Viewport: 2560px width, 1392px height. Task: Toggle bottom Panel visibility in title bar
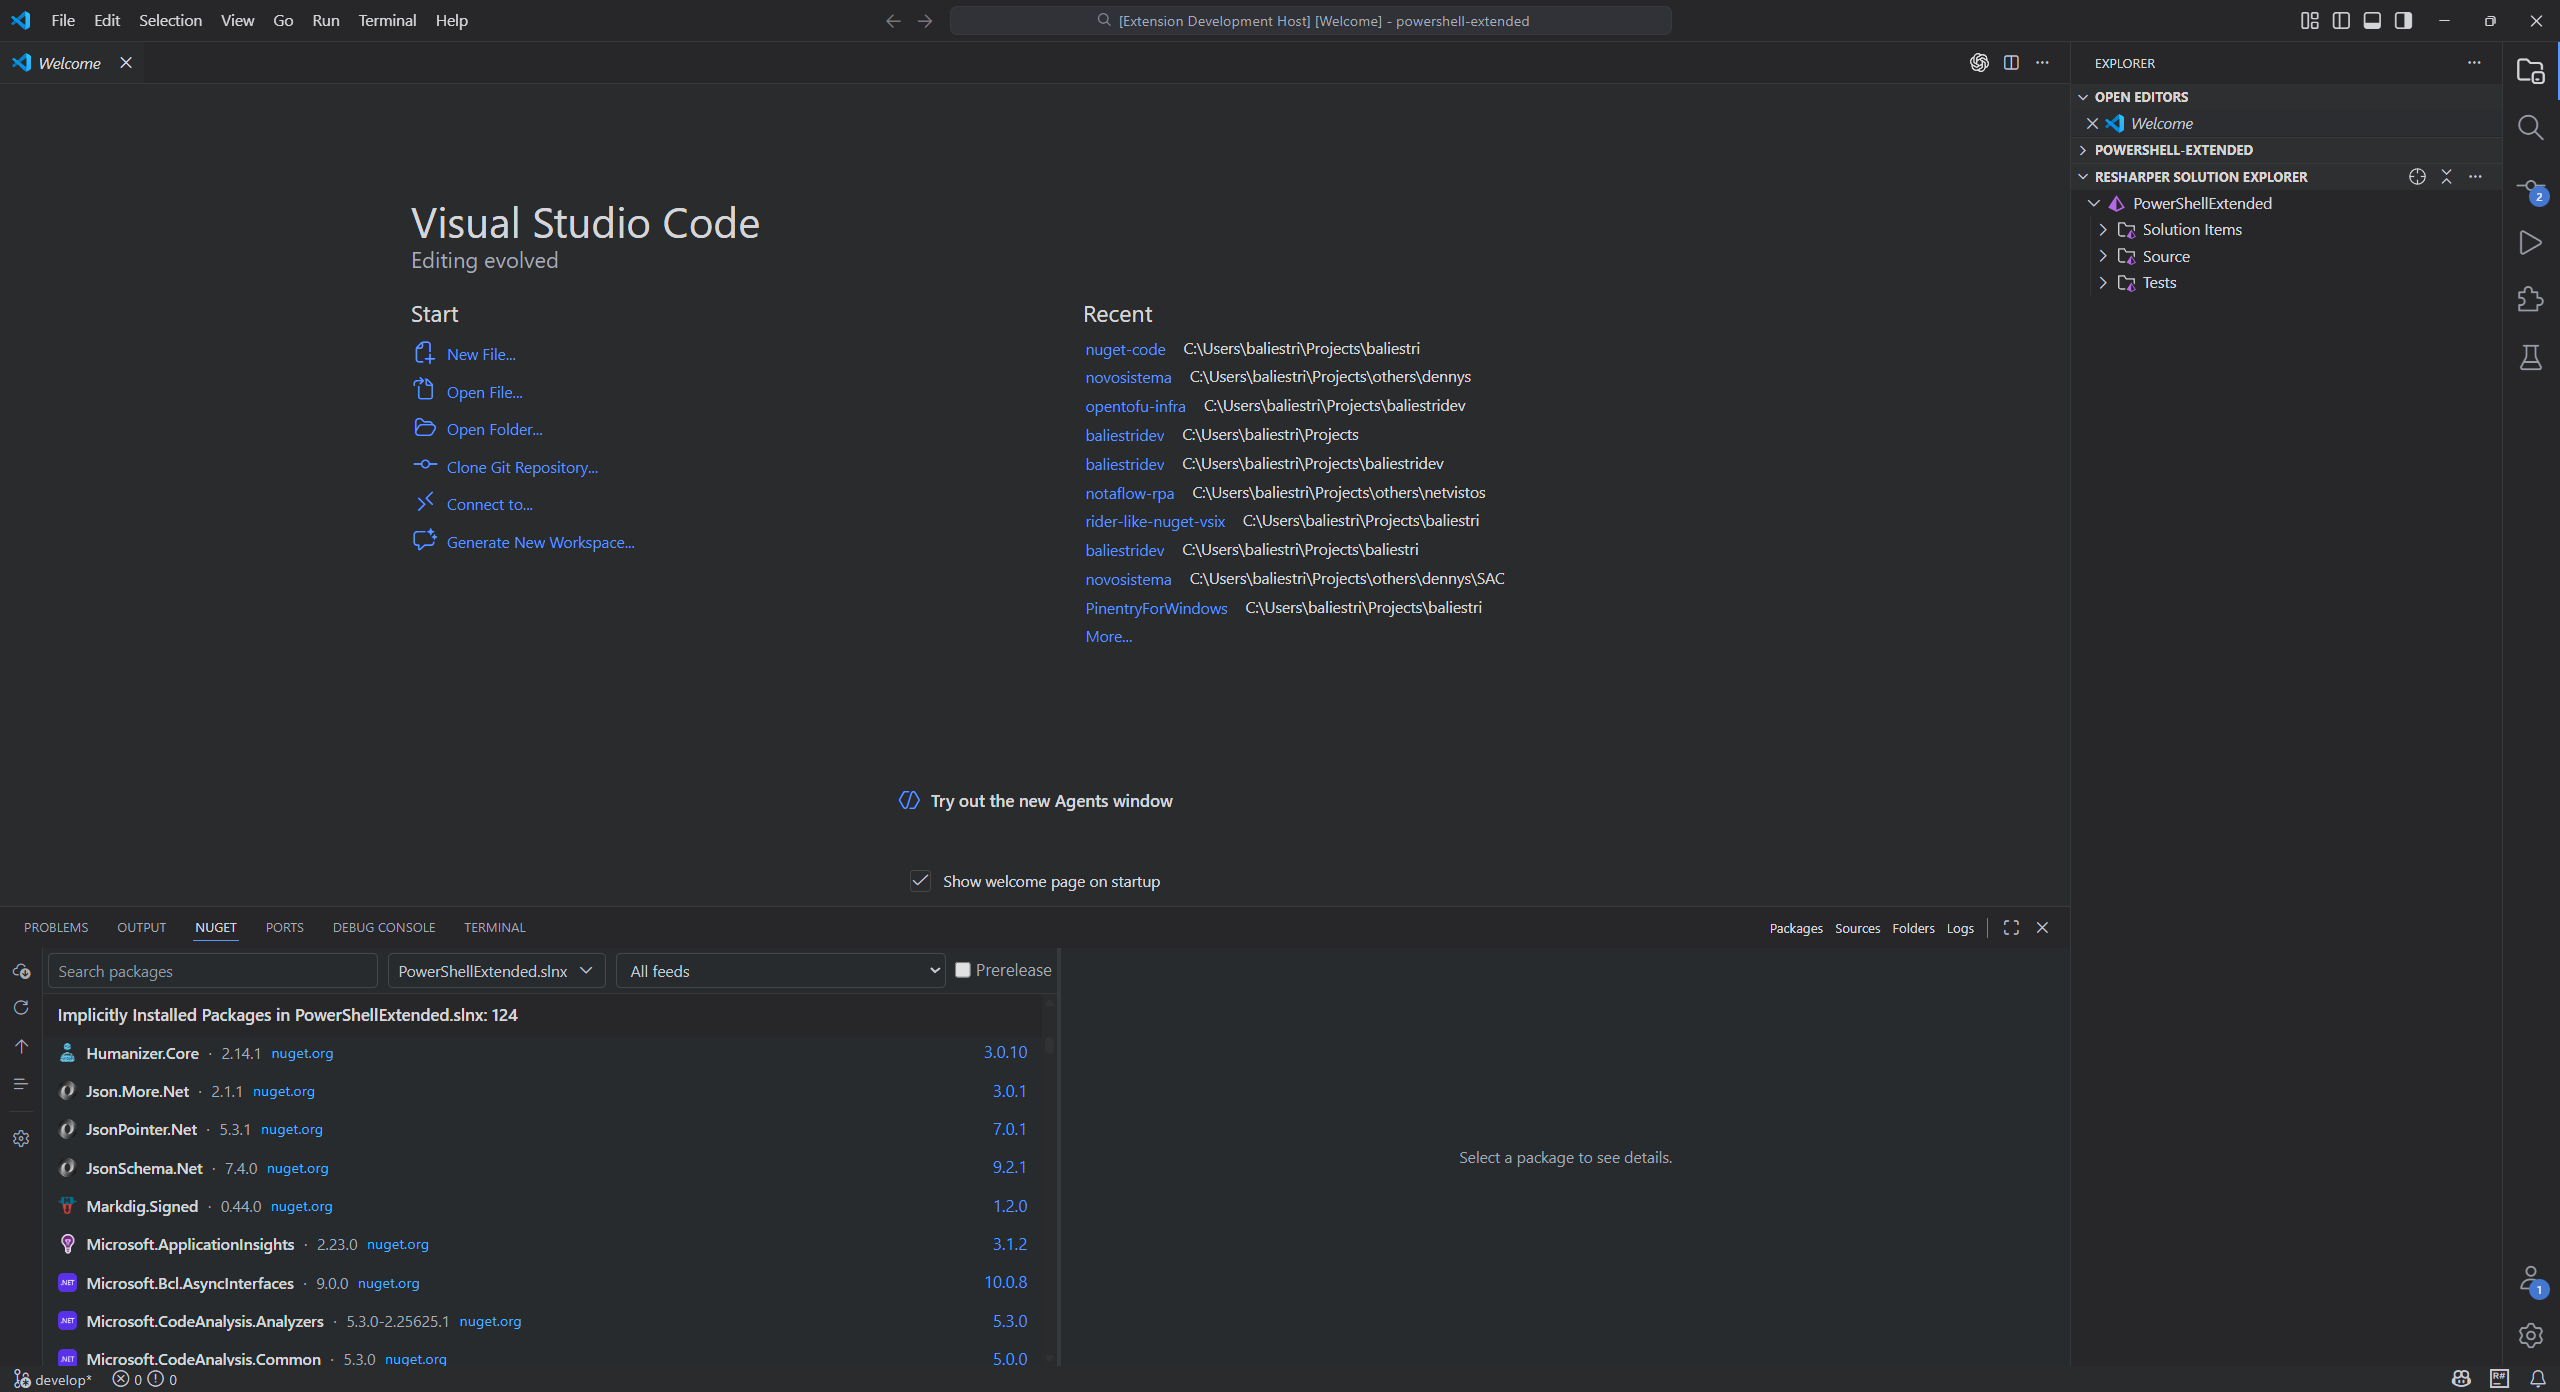(x=2372, y=20)
